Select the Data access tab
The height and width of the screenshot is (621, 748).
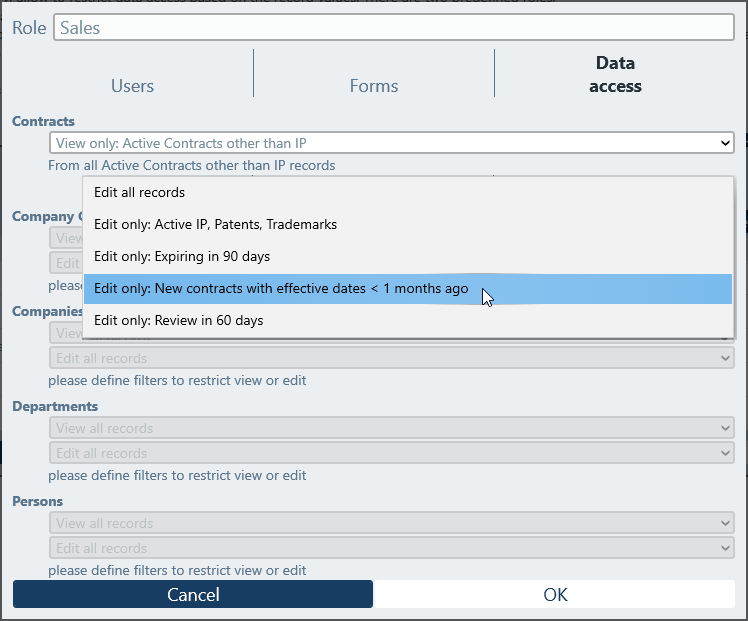615,75
